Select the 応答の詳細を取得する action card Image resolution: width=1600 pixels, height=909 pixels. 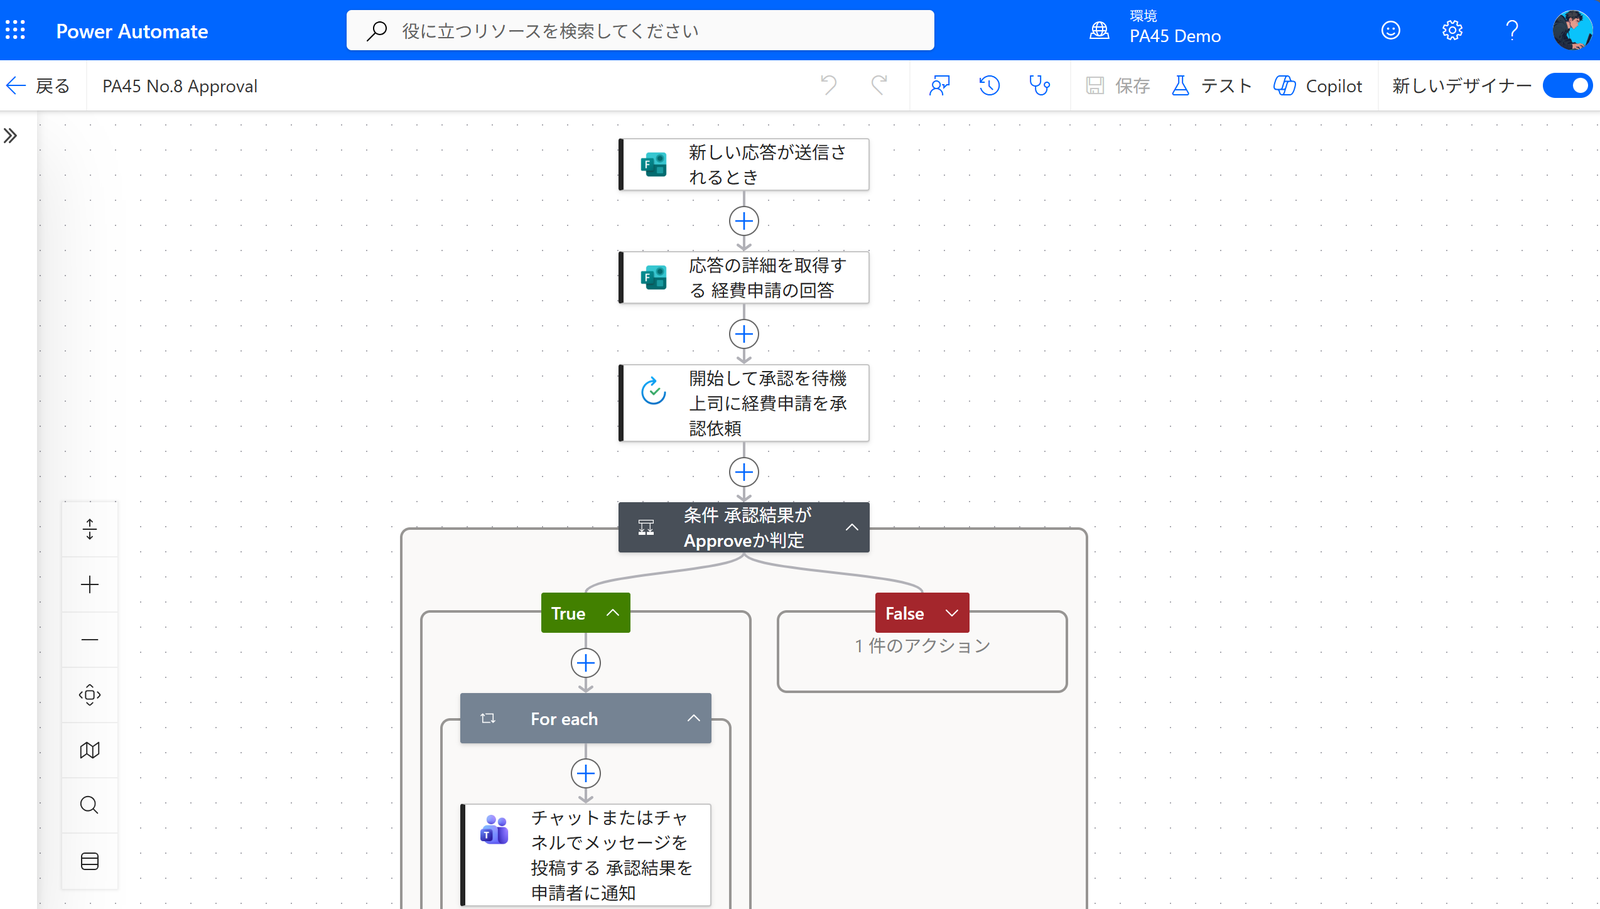coord(744,277)
